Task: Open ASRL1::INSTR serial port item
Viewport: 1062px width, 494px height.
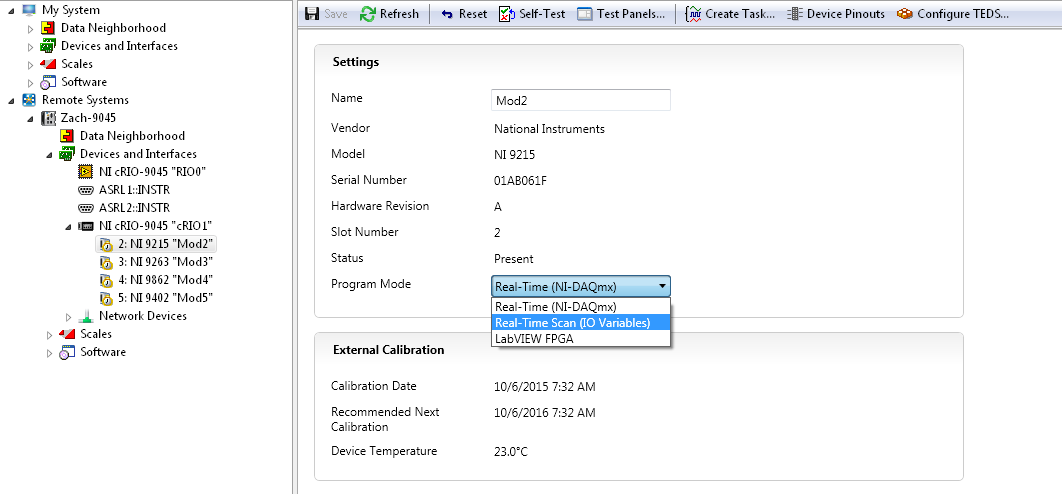Action: coord(141,190)
